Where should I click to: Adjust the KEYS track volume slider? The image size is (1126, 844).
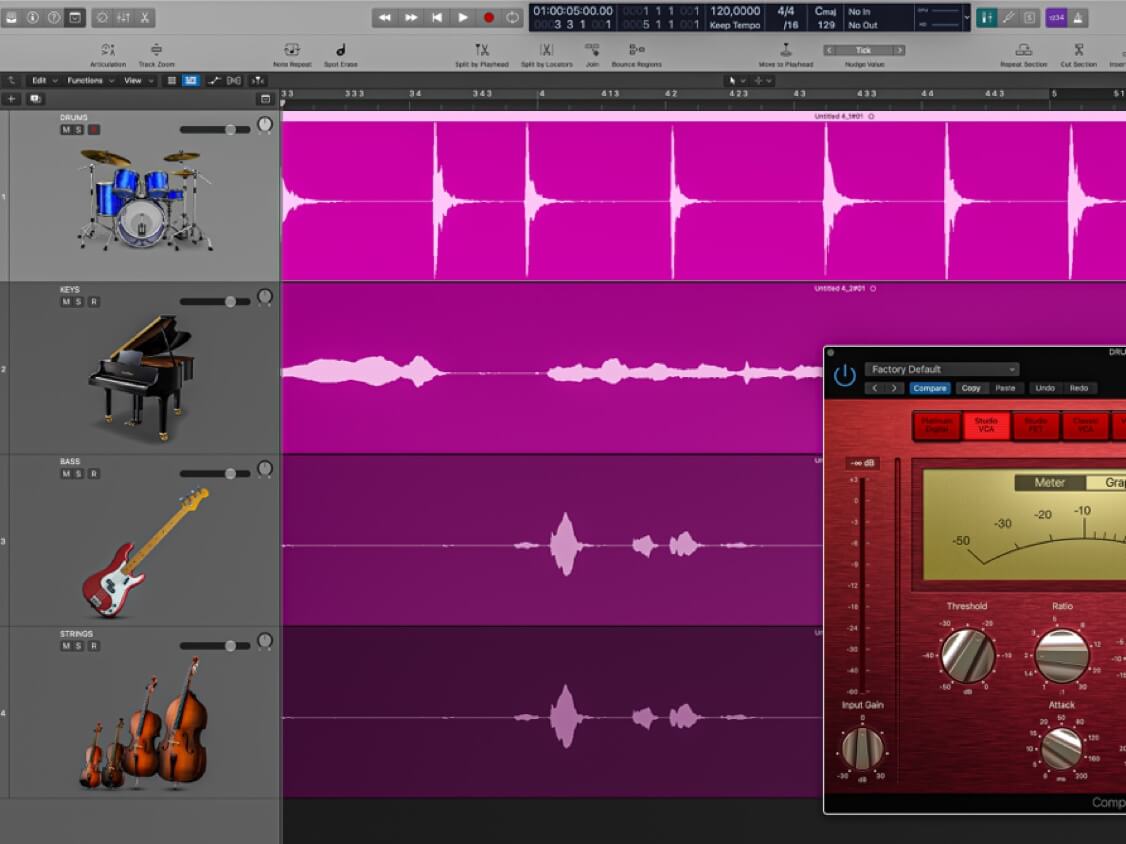pyautogui.click(x=215, y=302)
